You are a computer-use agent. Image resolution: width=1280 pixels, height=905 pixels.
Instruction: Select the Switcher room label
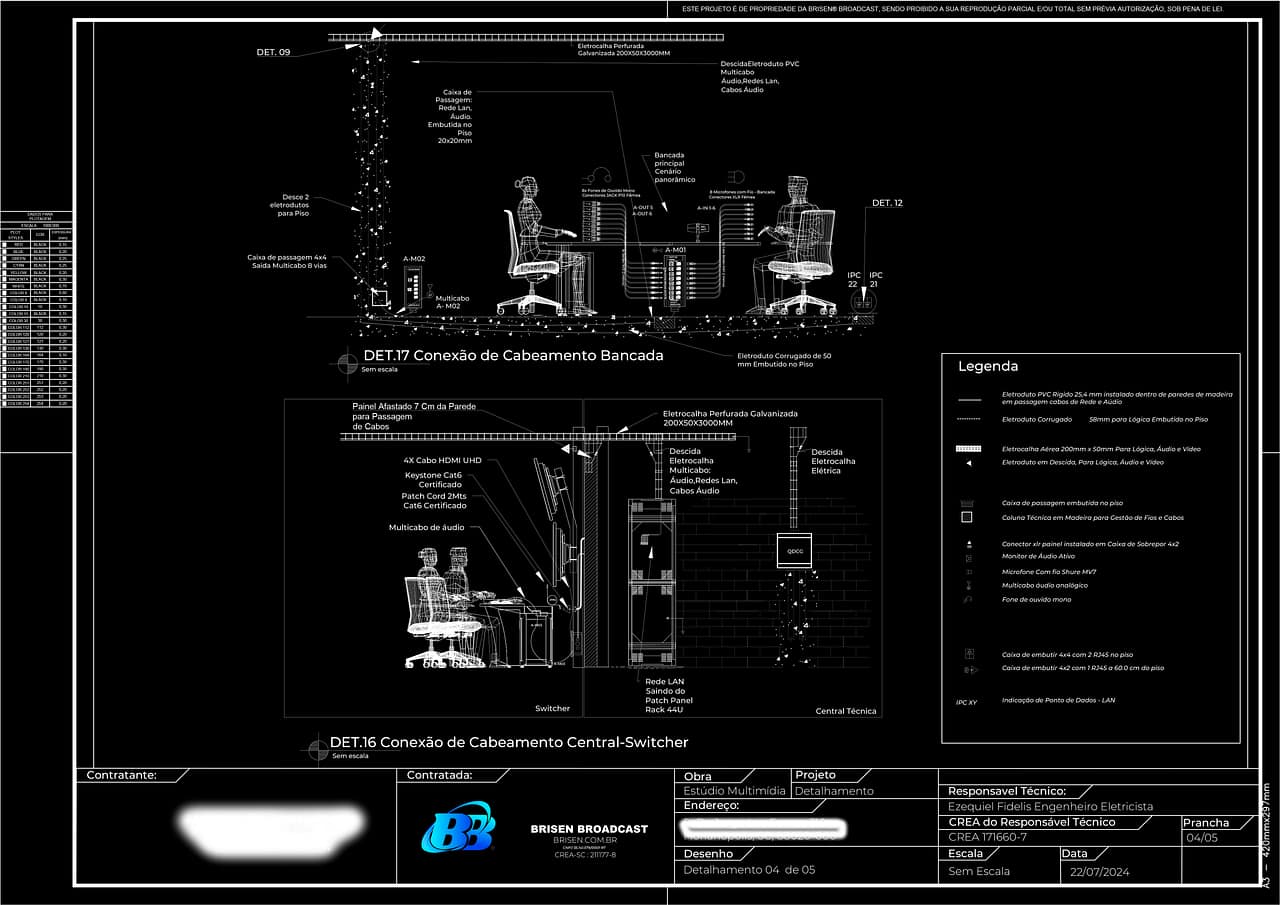(552, 709)
